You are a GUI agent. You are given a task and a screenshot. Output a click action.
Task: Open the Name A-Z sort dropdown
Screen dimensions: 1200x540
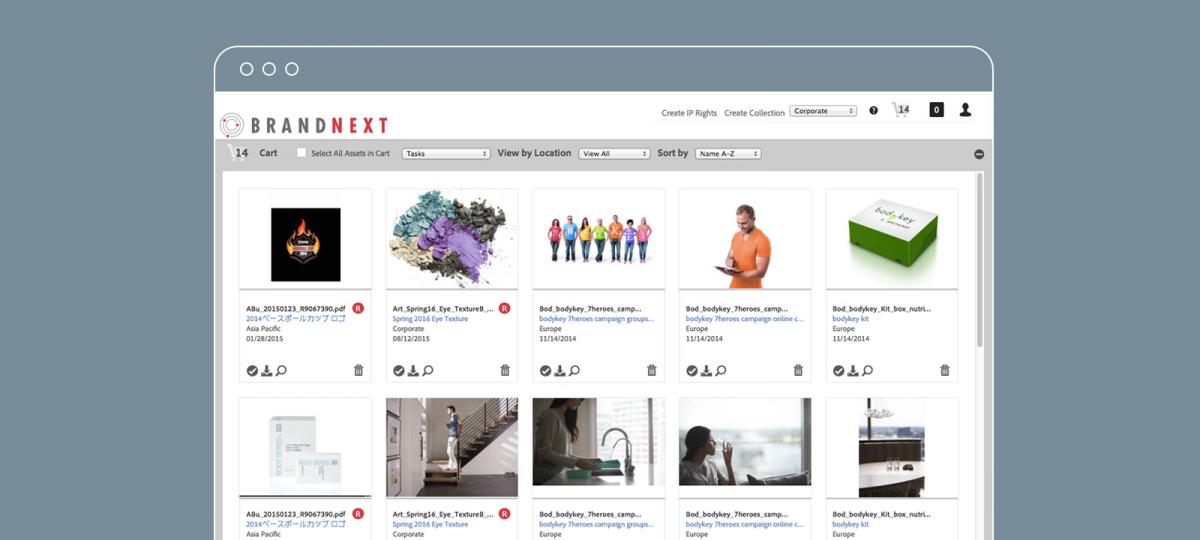729,154
